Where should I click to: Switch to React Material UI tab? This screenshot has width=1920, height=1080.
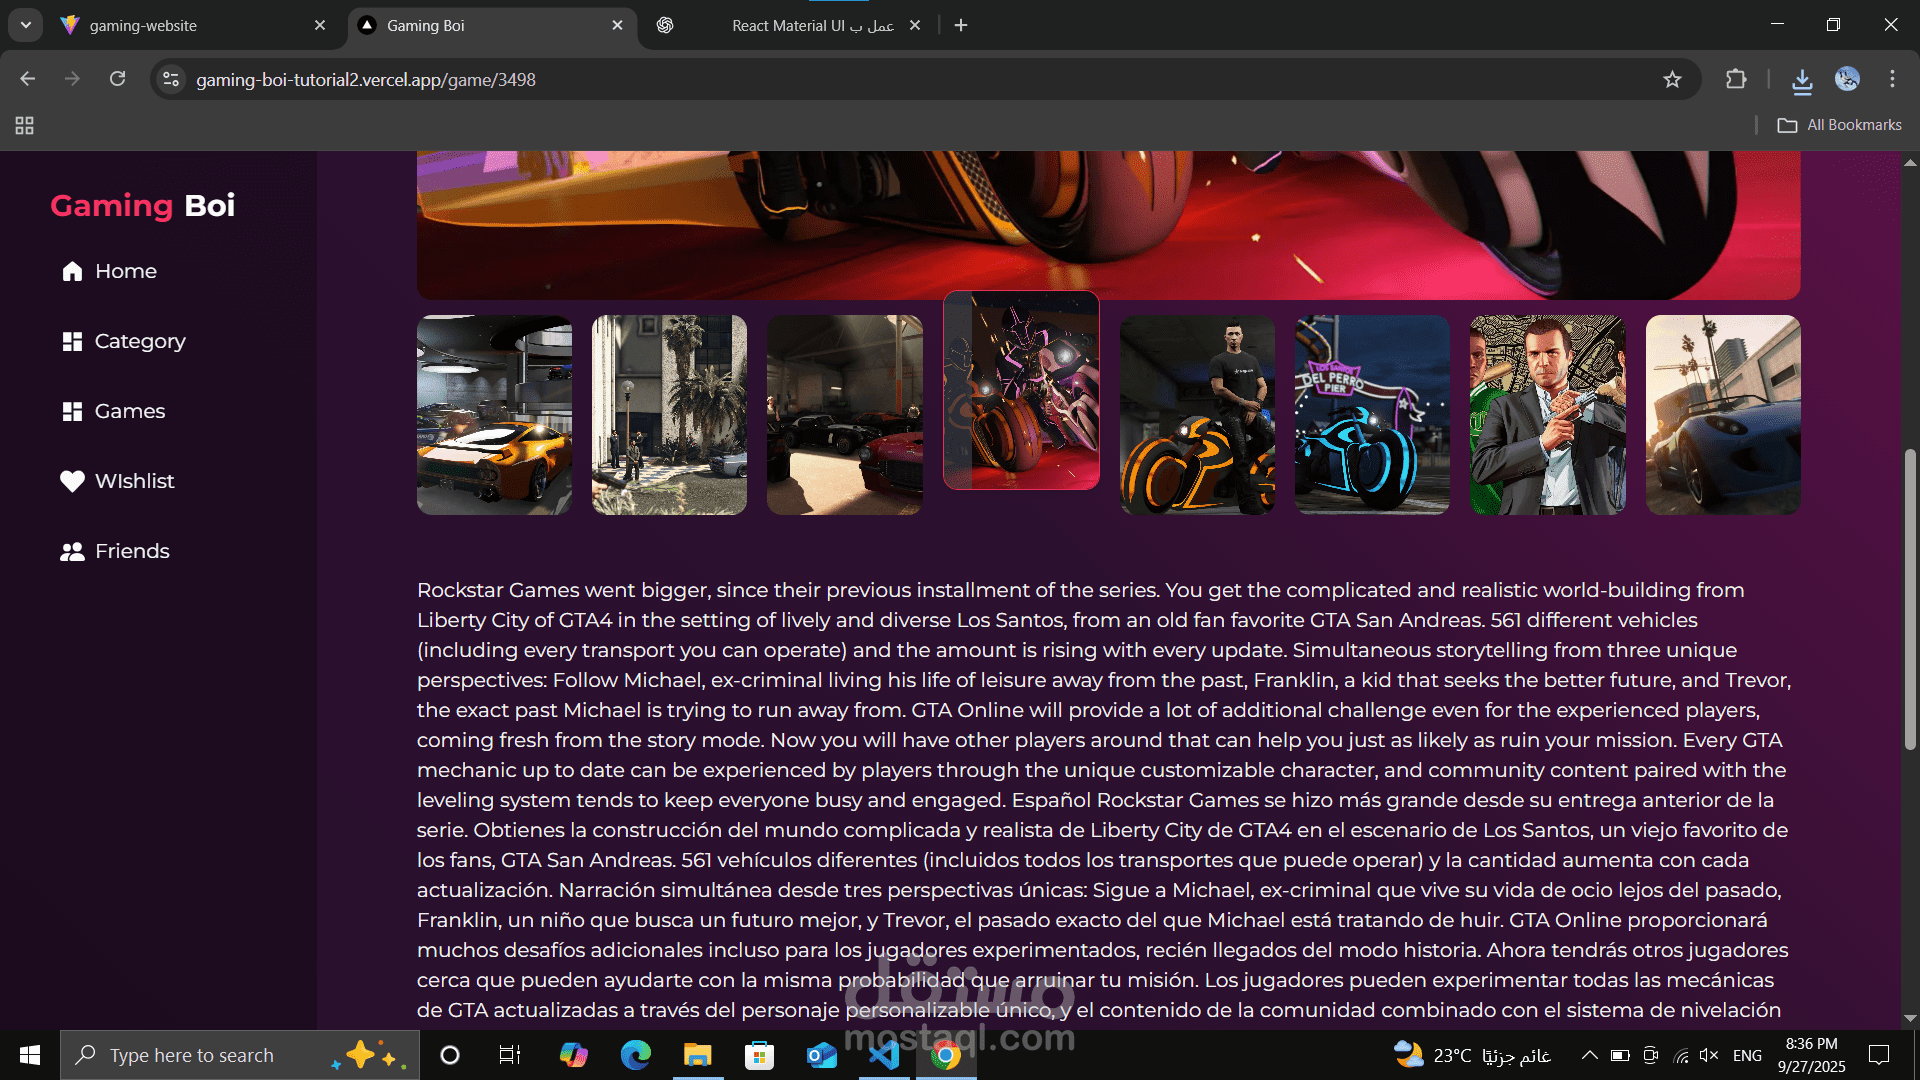(812, 25)
